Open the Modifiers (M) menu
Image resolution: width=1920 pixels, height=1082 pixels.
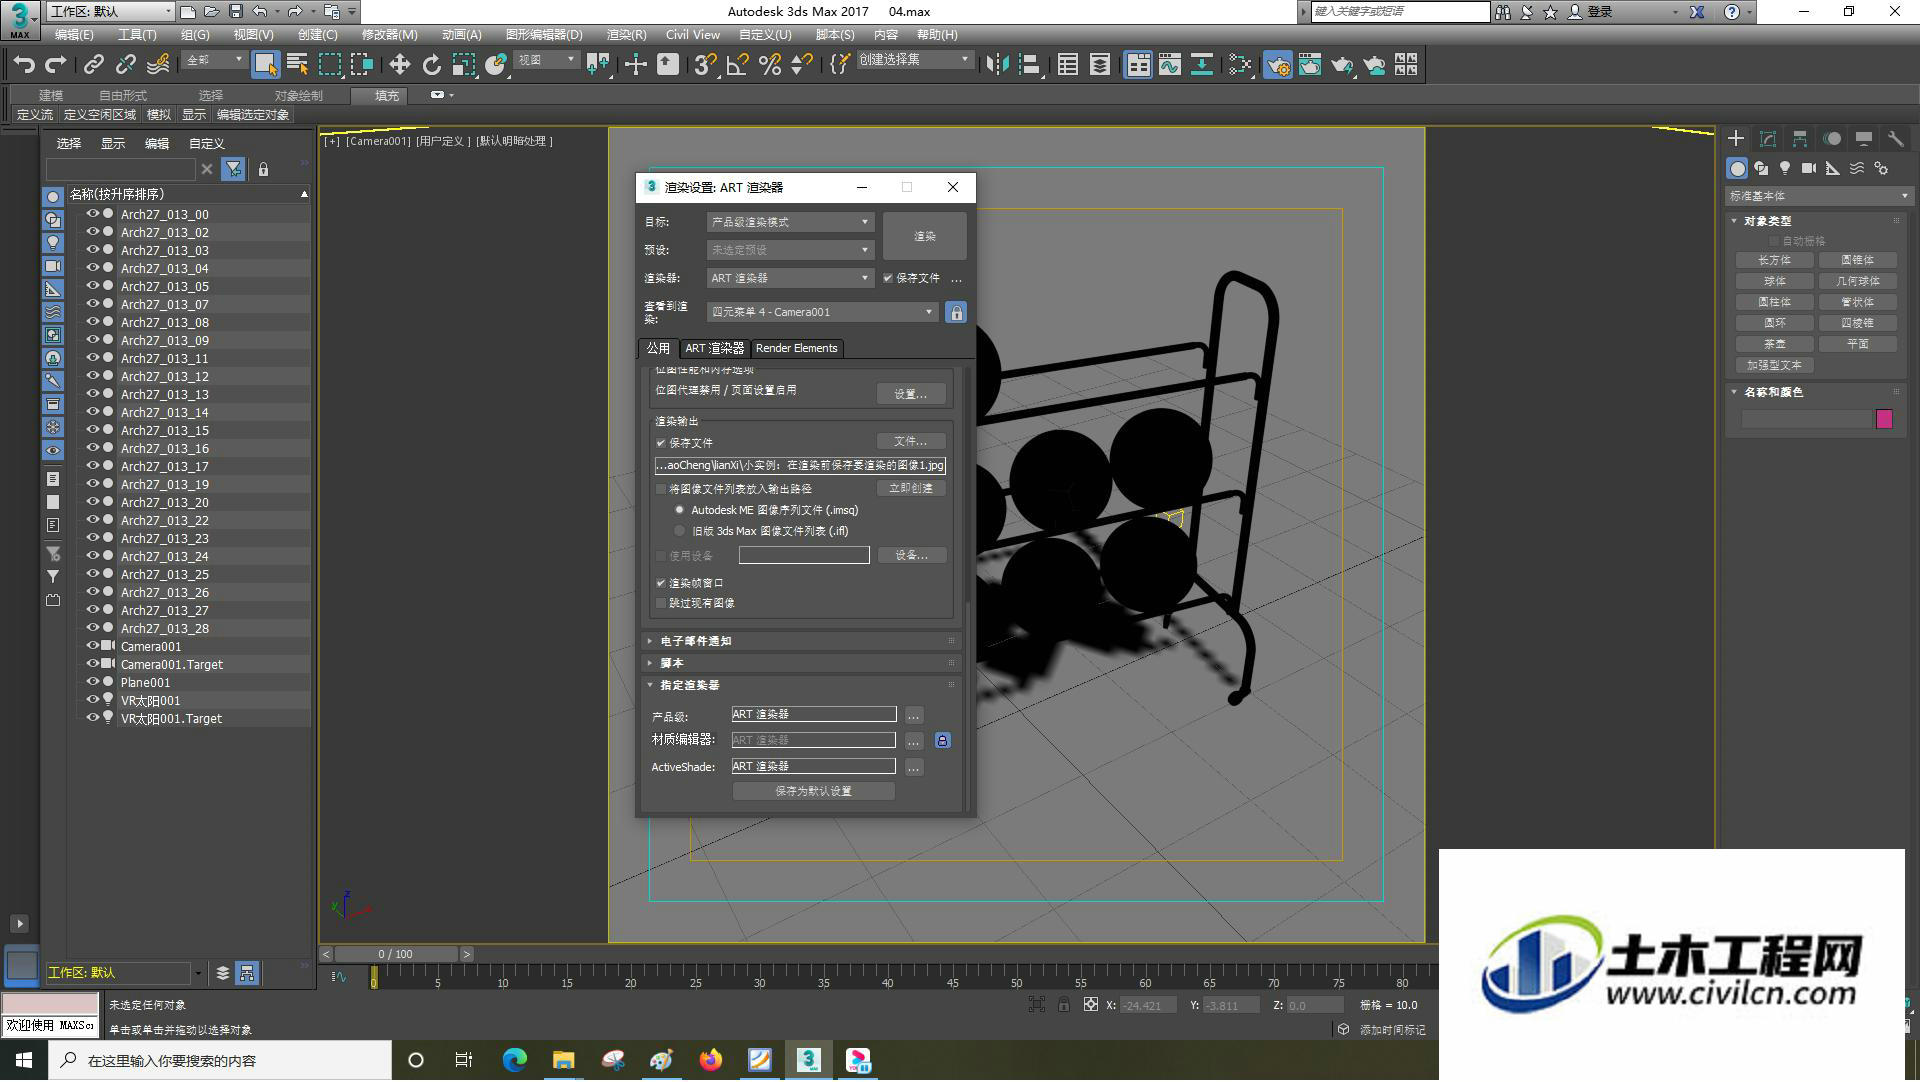point(389,35)
